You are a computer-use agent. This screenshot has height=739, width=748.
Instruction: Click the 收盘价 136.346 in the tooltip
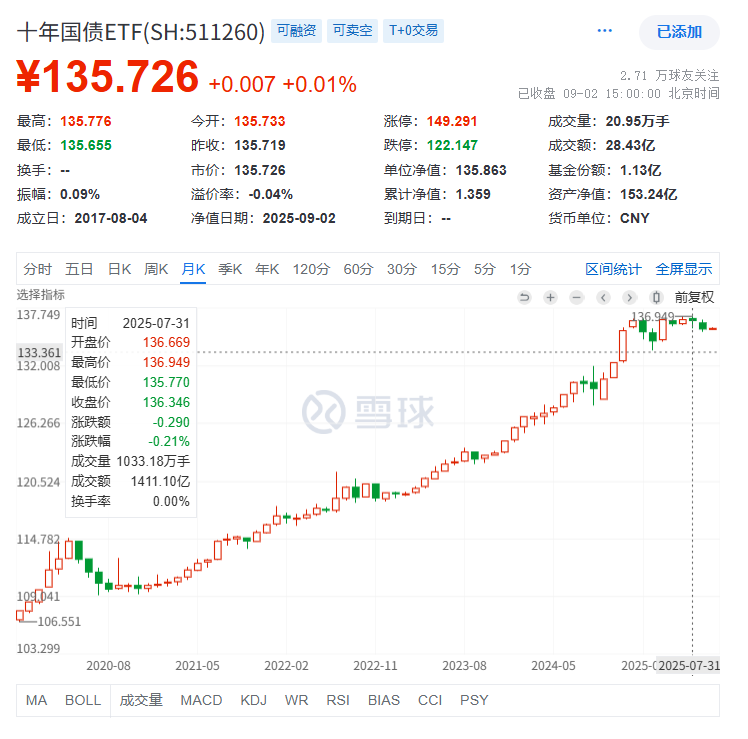[166, 402]
